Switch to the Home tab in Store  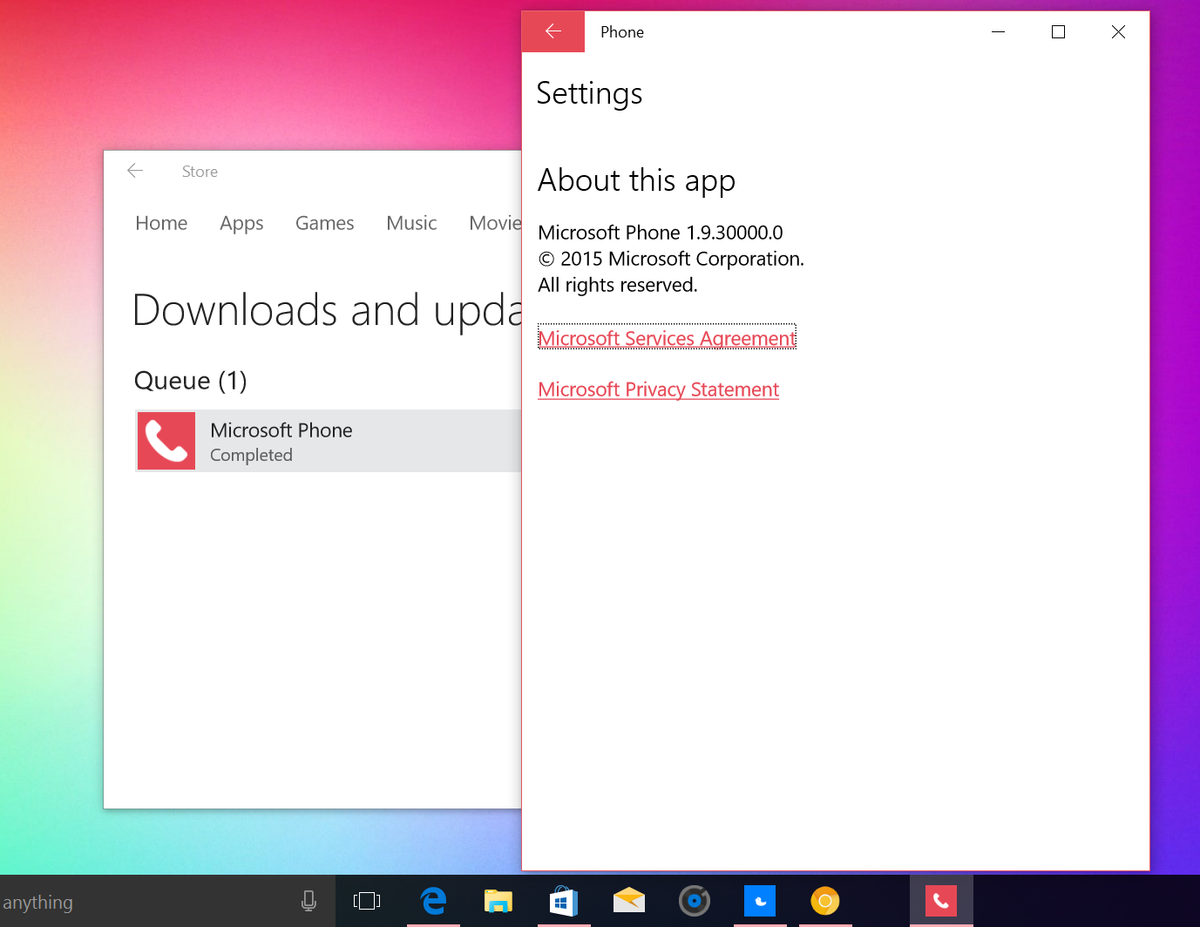(161, 223)
